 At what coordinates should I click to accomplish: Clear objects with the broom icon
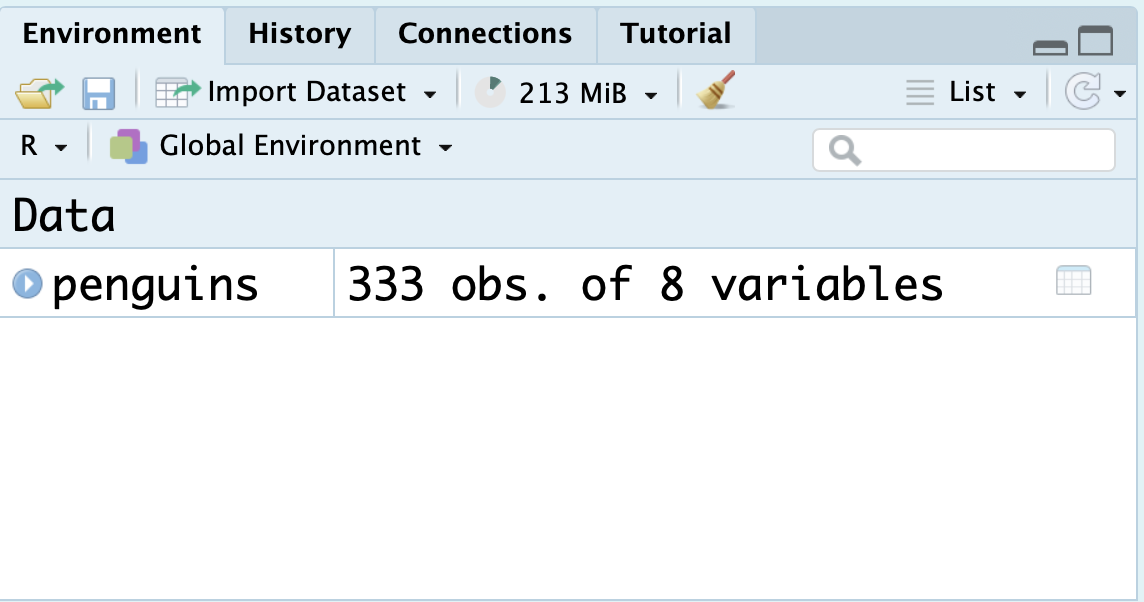point(716,90)
